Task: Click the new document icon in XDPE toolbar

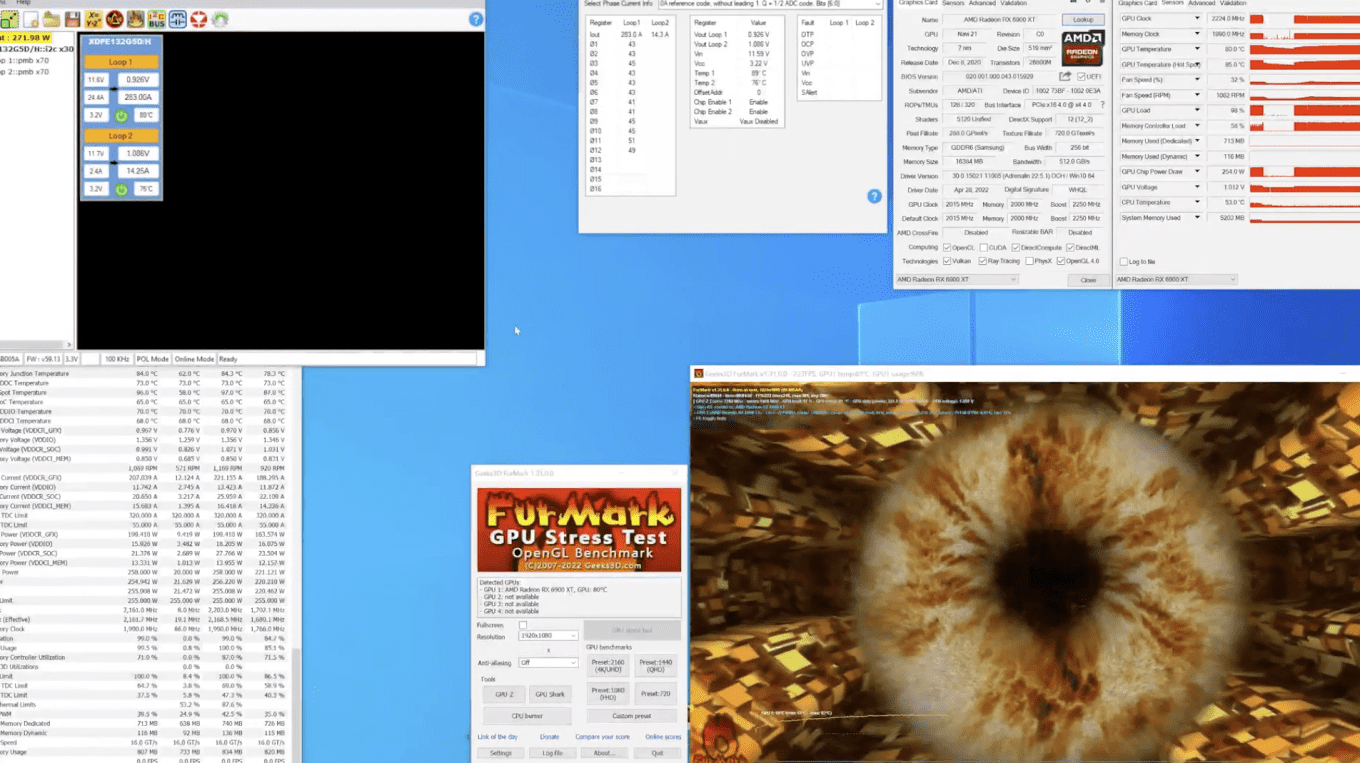Action: (x=31, y=20)
